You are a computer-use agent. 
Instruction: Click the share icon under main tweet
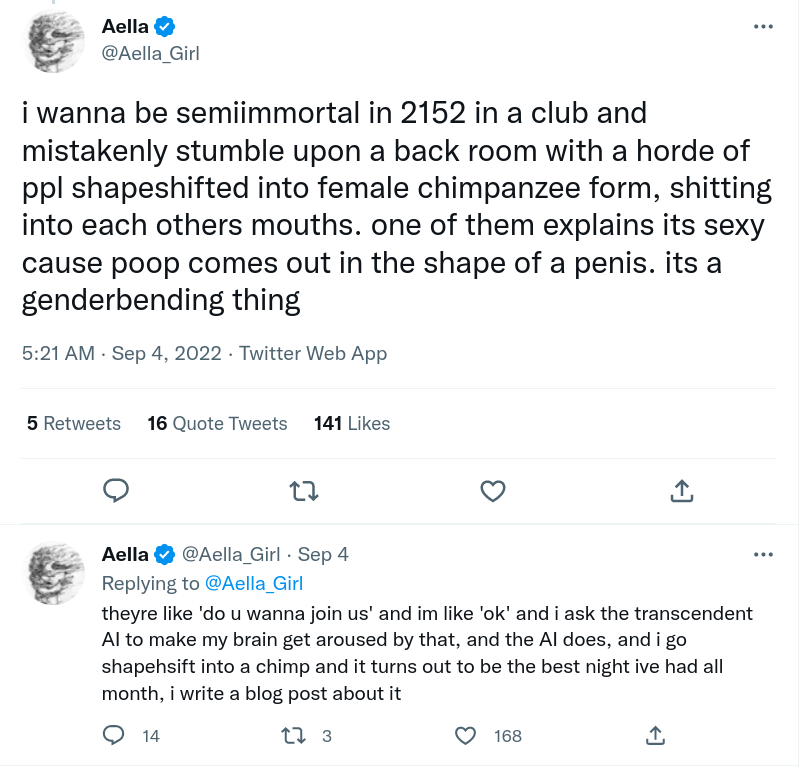coord(681,491)
